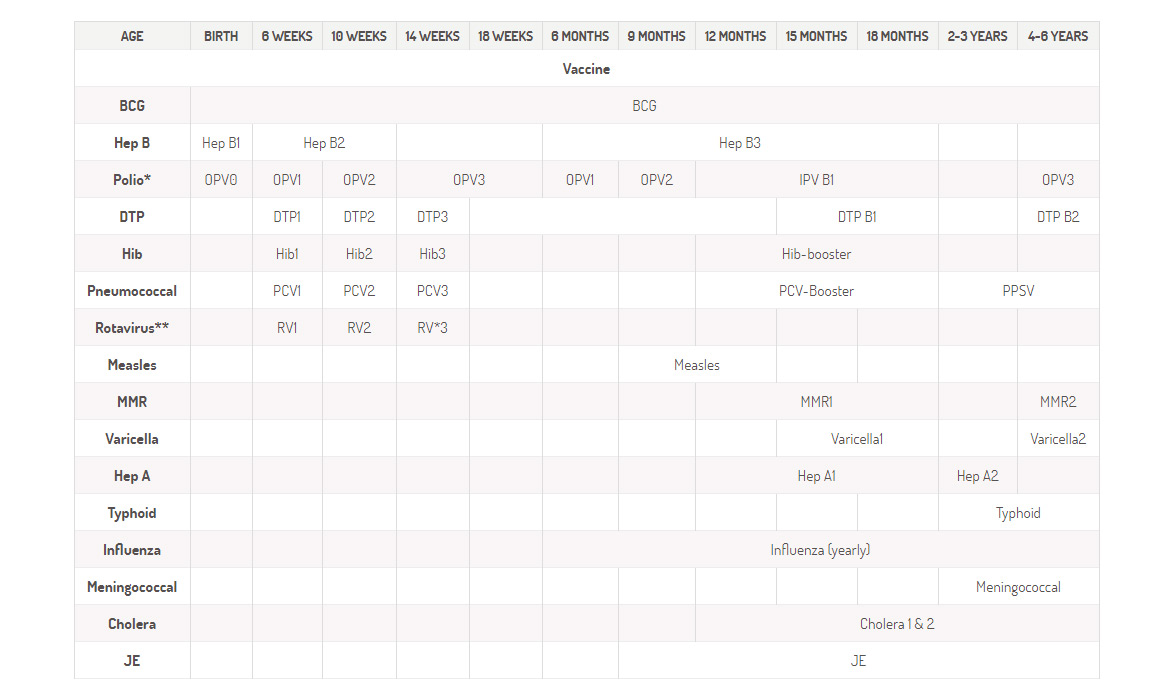Select the Pneumococcal row label
The image size is (1170, 696).
[132, 291]
